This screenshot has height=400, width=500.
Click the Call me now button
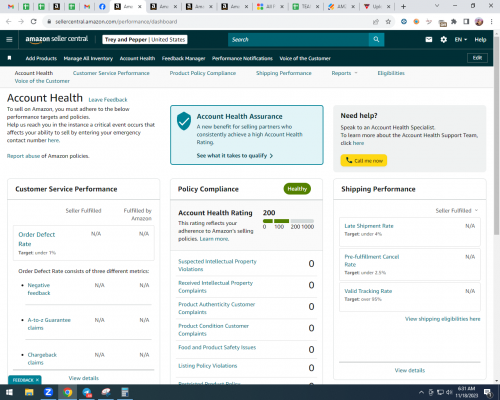[x=364, y=160]
